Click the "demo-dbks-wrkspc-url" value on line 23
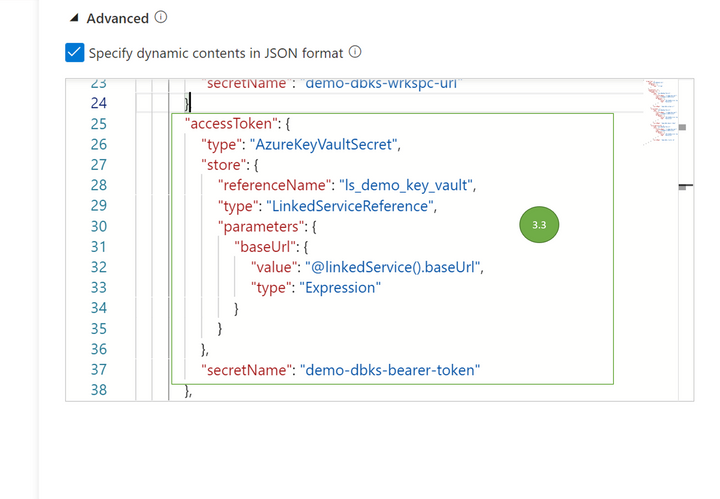 (381, 84)
